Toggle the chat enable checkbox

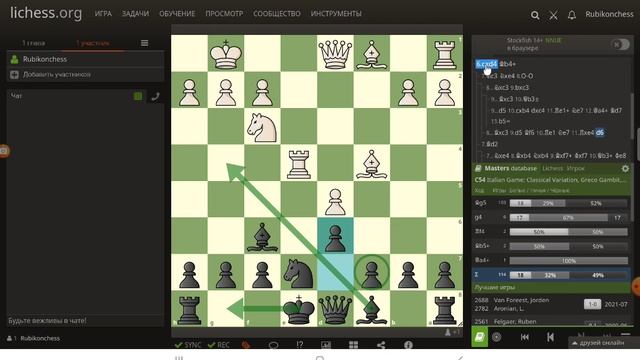click(138, 96)
